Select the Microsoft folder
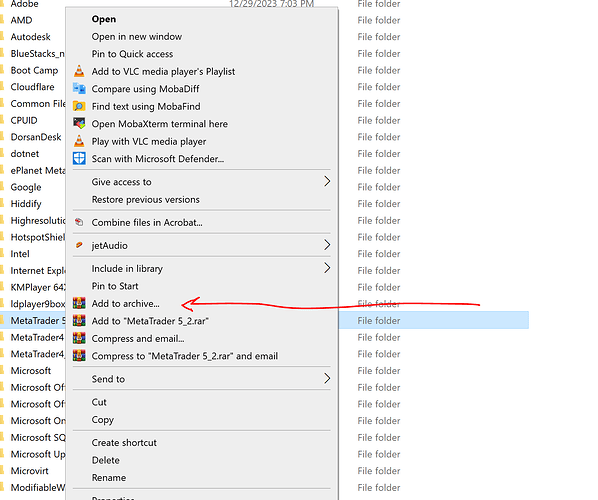Screen dimensions: 598x500 [31, 371]
